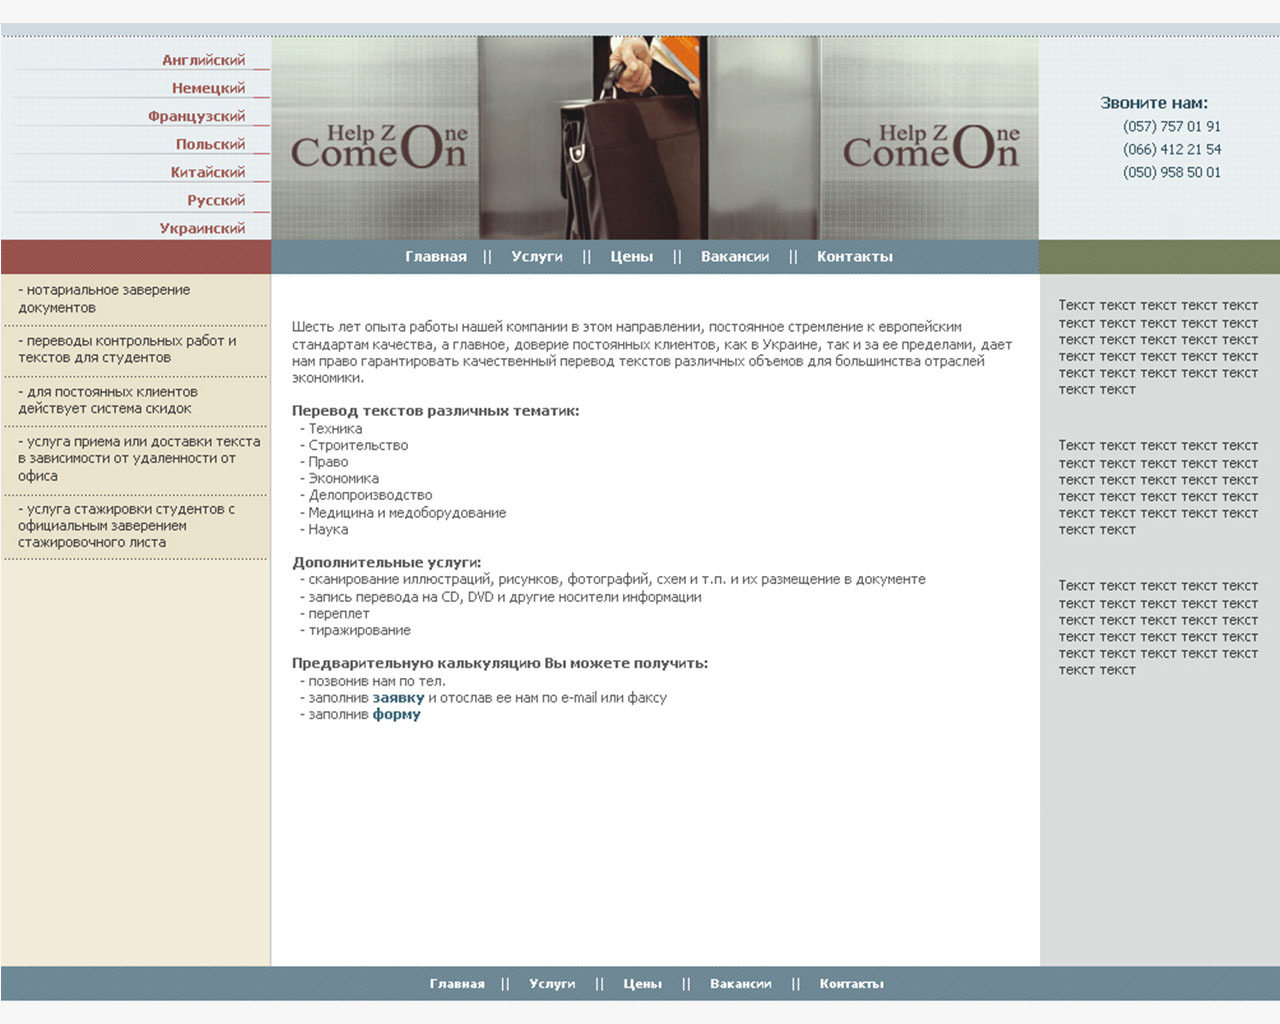Open Услуги in top navigation
The height and width of the screenshot is (1024, 1280).
pos(537,257)
